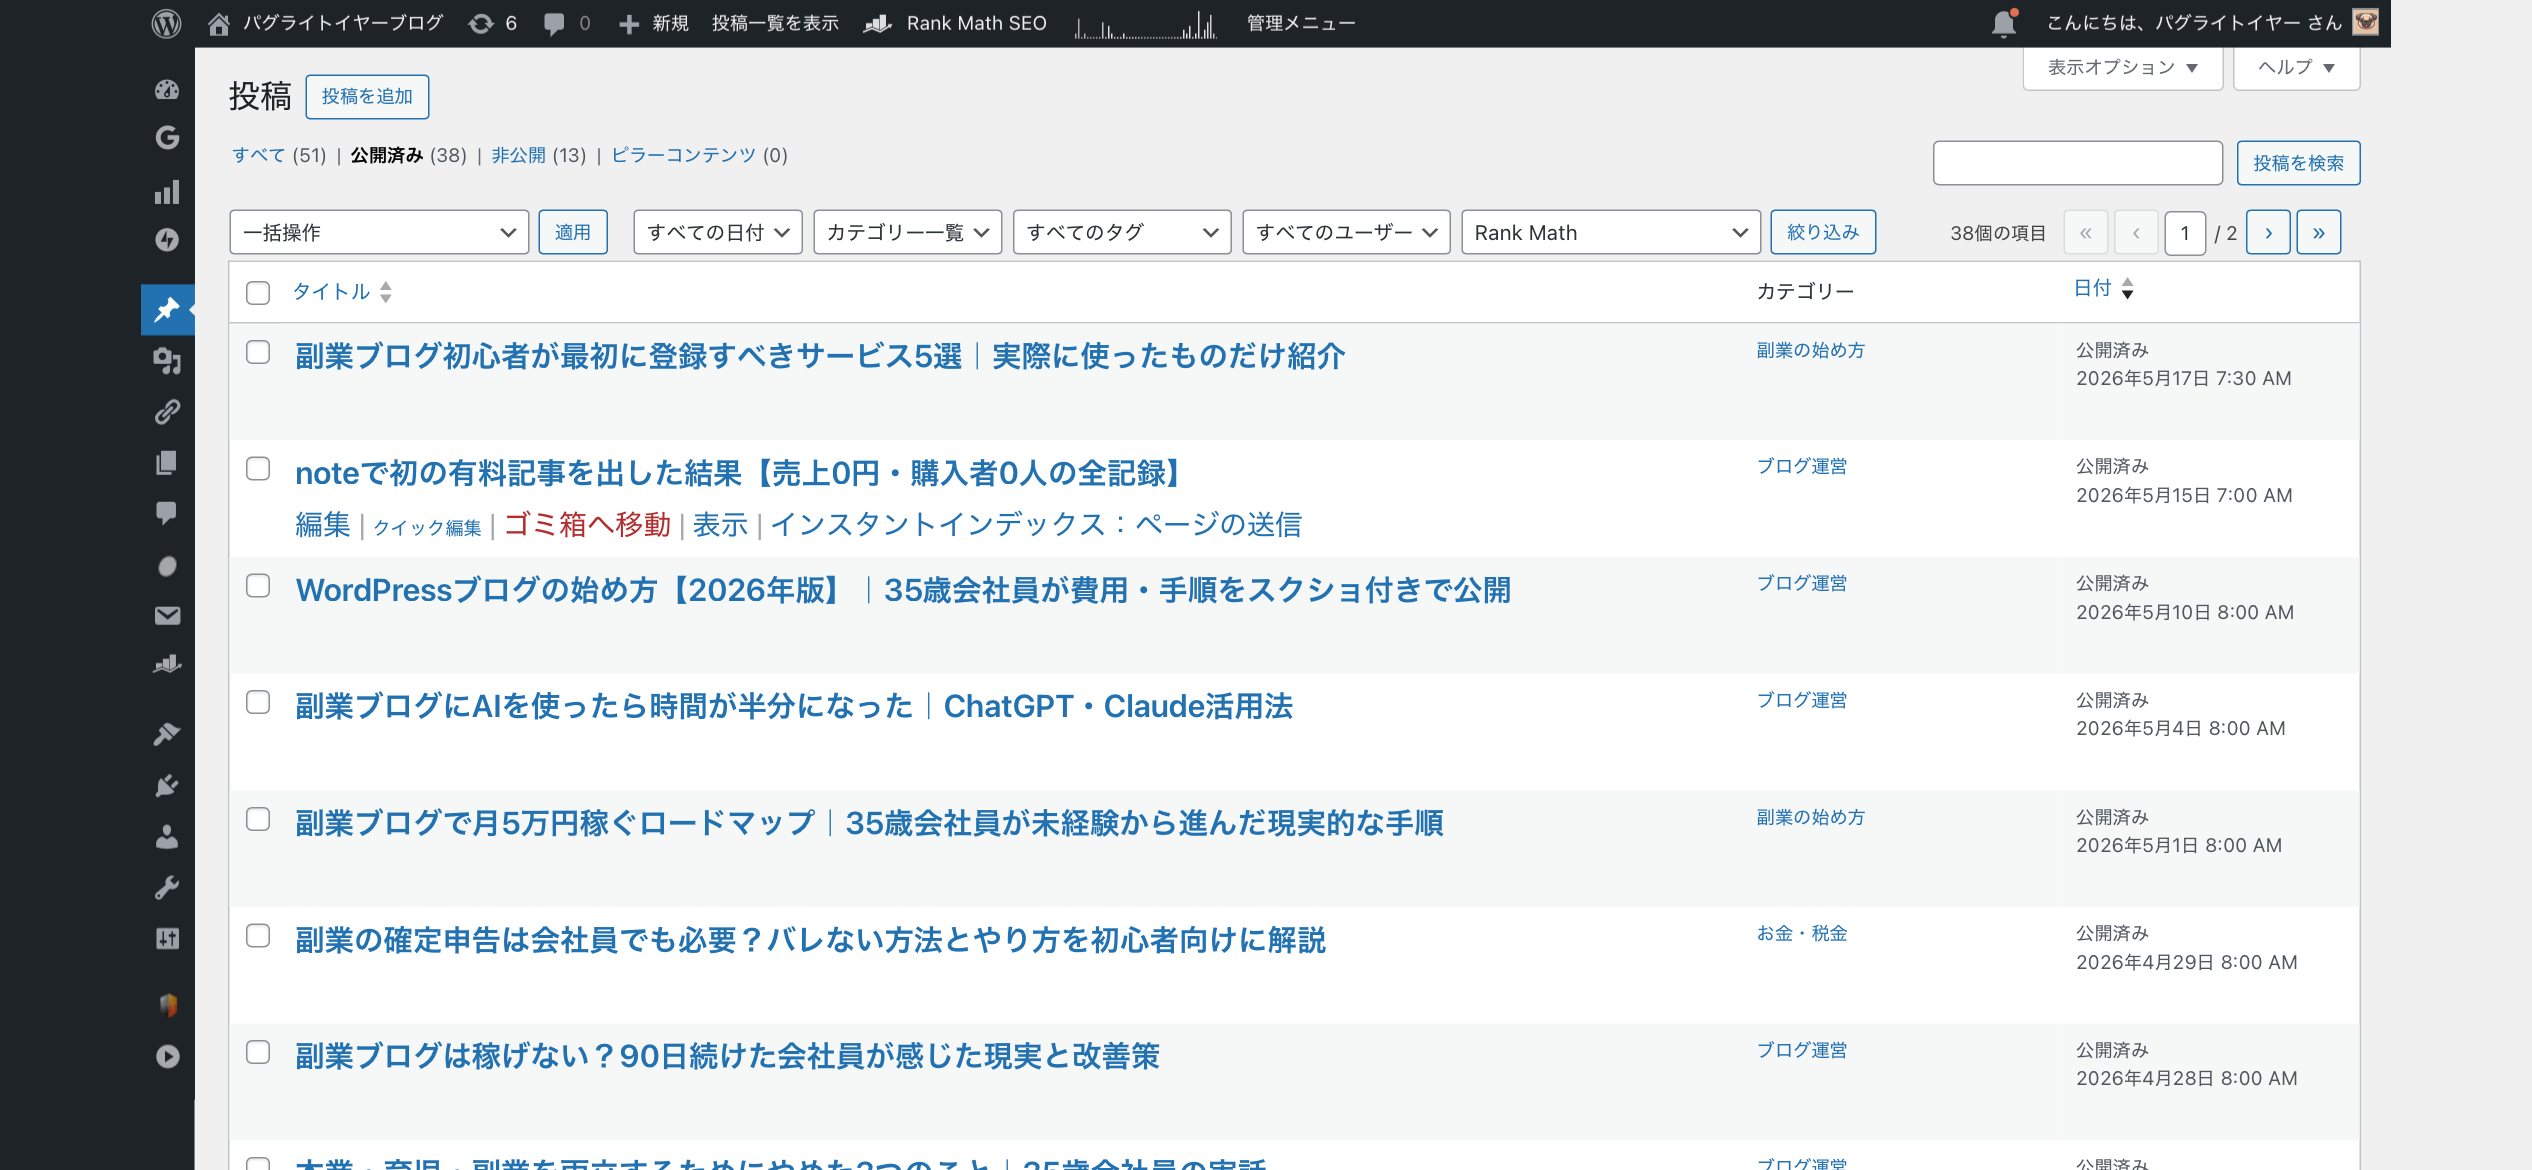Image resolution: width=2532 pixels, height=1170 pixels.
Task: Show the 非公開 (13) posts view
Action: [539, 155]
